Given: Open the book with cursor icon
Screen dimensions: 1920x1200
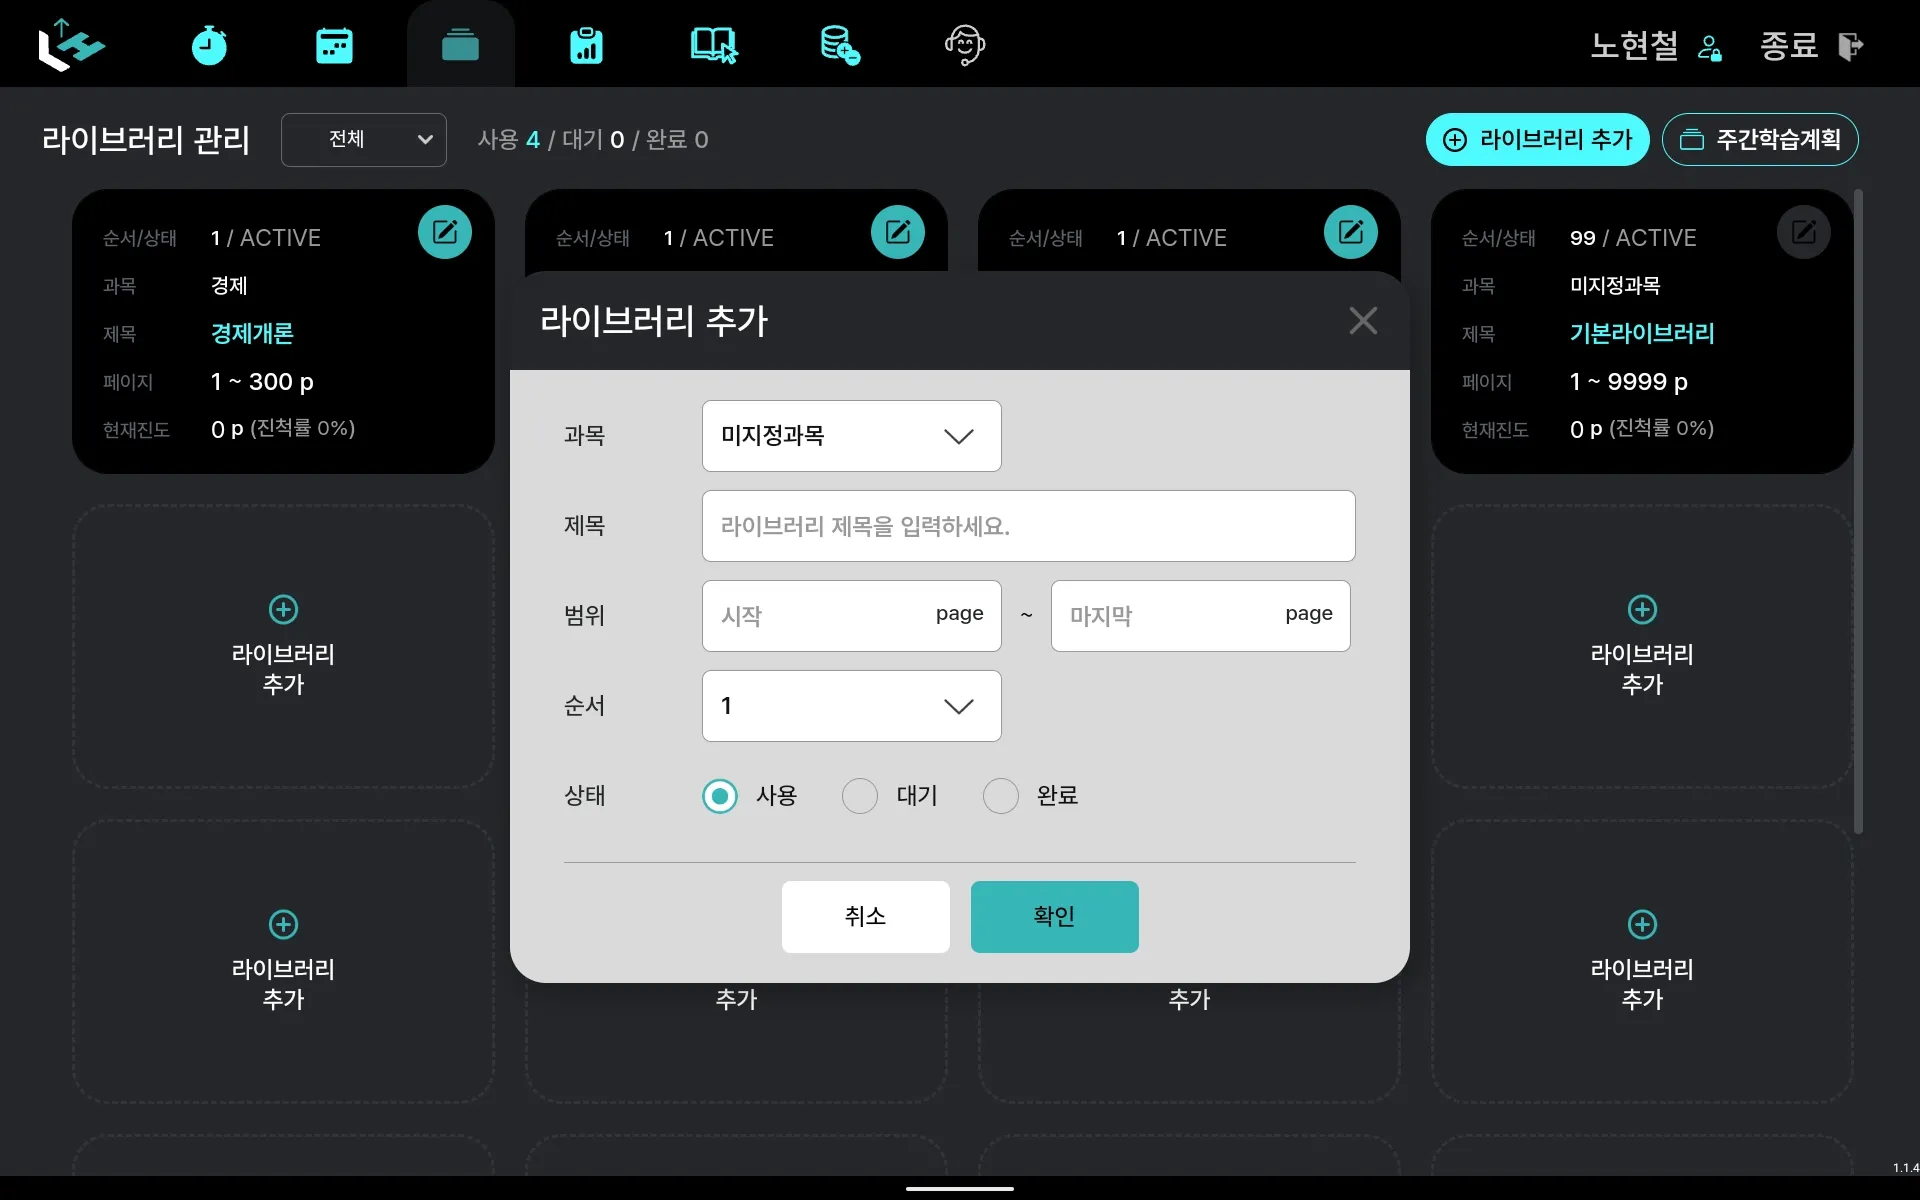Looking at the screenshot, I should 713,45.
